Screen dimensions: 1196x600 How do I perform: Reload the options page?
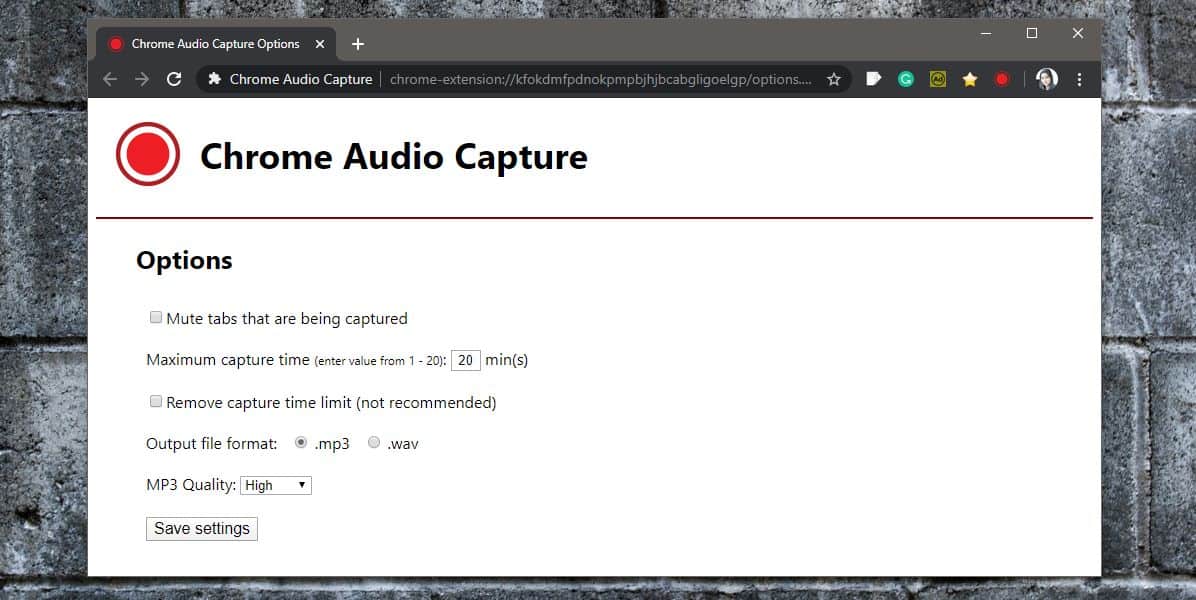tap(174, 79)
